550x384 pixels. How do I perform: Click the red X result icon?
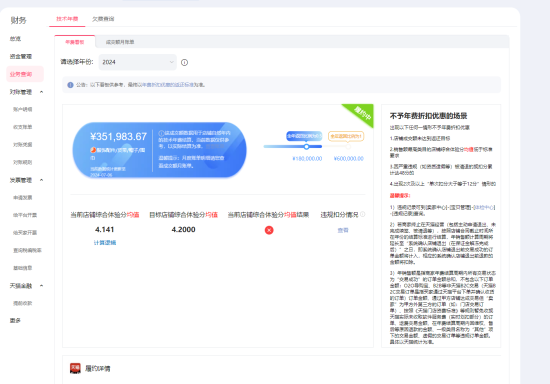coord(269,230)
